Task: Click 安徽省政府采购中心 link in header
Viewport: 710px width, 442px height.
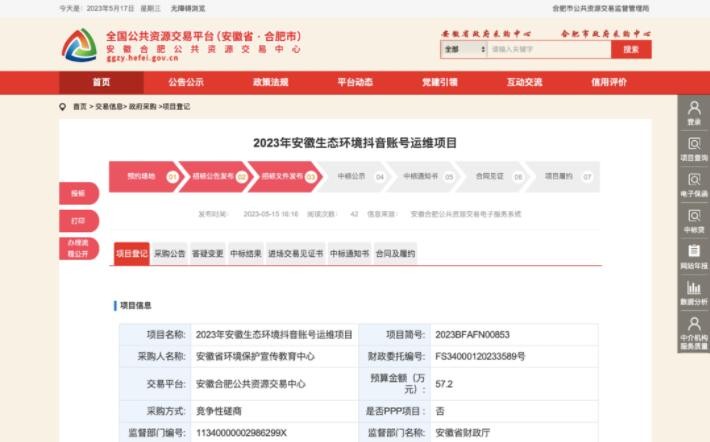Action: click(x=486, y=34)
